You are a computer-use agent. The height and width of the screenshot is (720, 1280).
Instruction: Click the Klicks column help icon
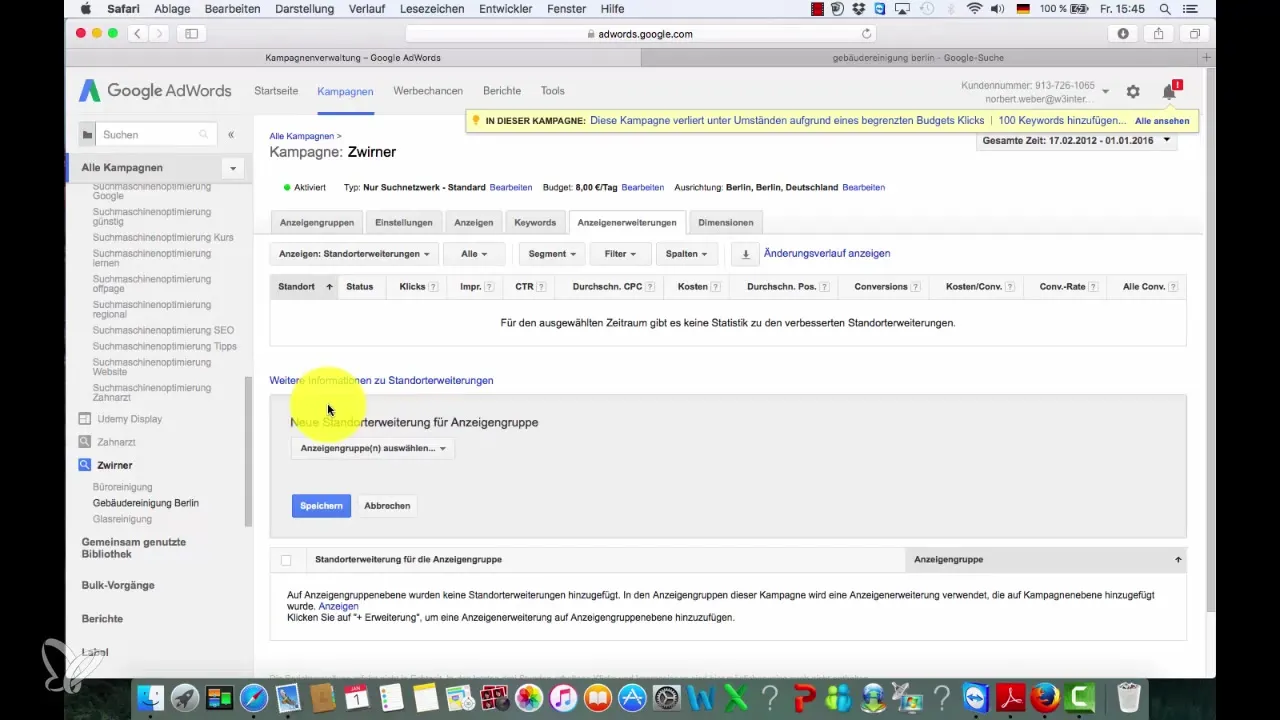click(434, 287)
